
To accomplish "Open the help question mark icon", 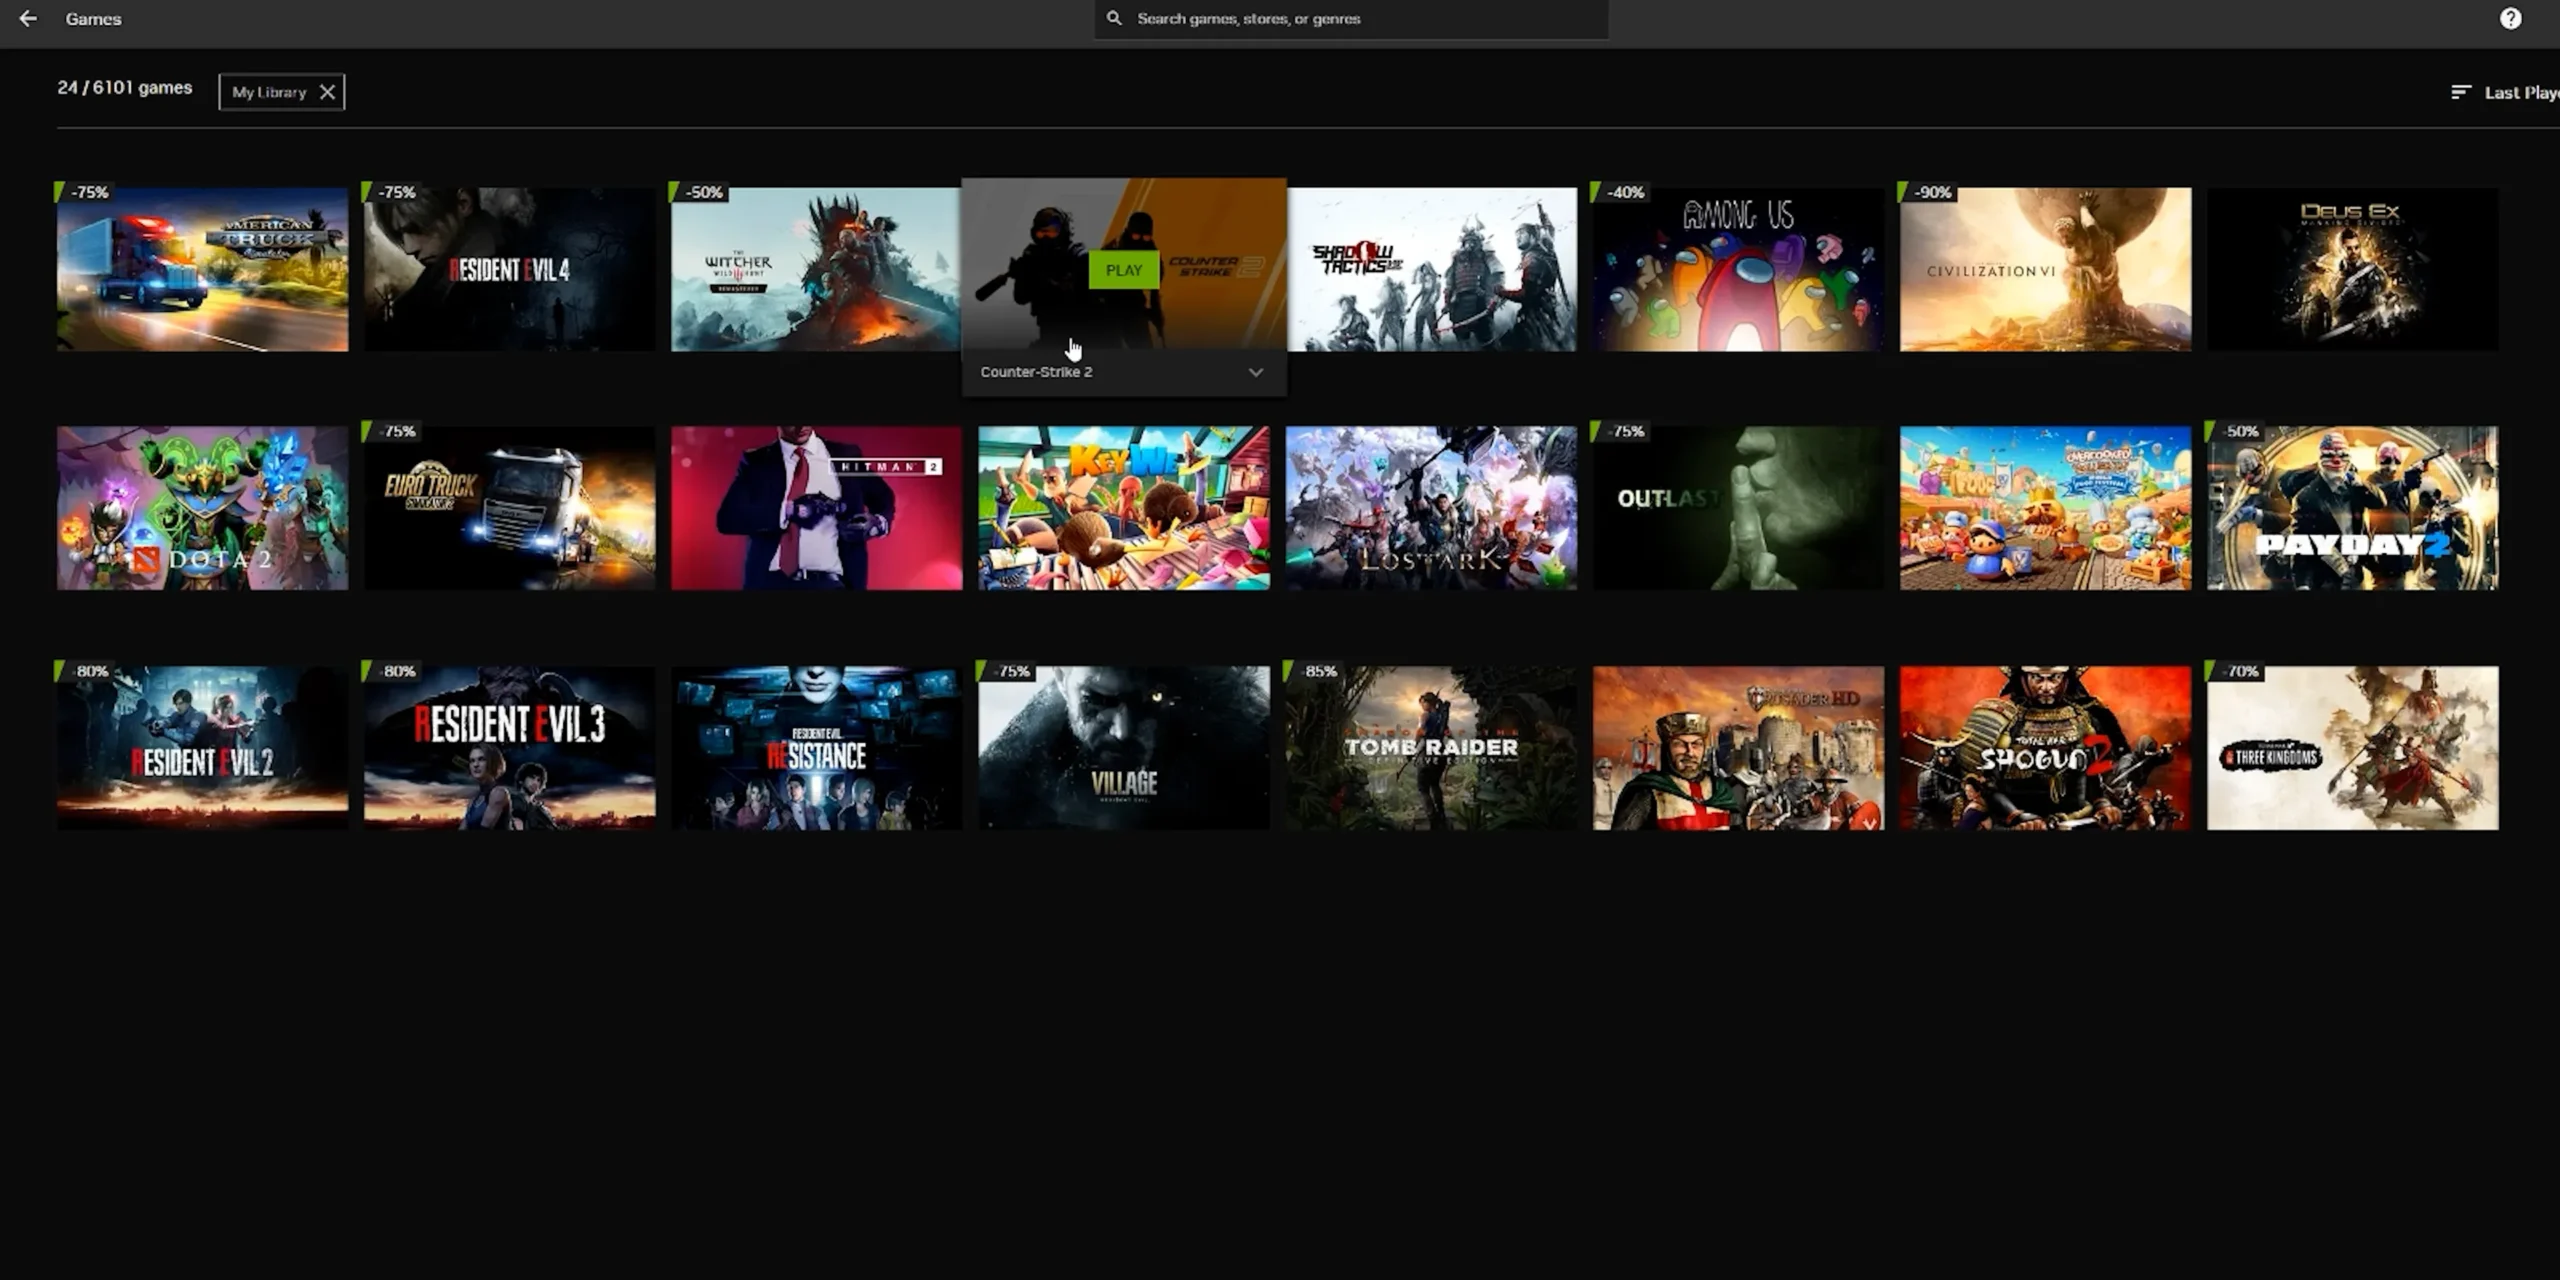I will click(2510, 18).
